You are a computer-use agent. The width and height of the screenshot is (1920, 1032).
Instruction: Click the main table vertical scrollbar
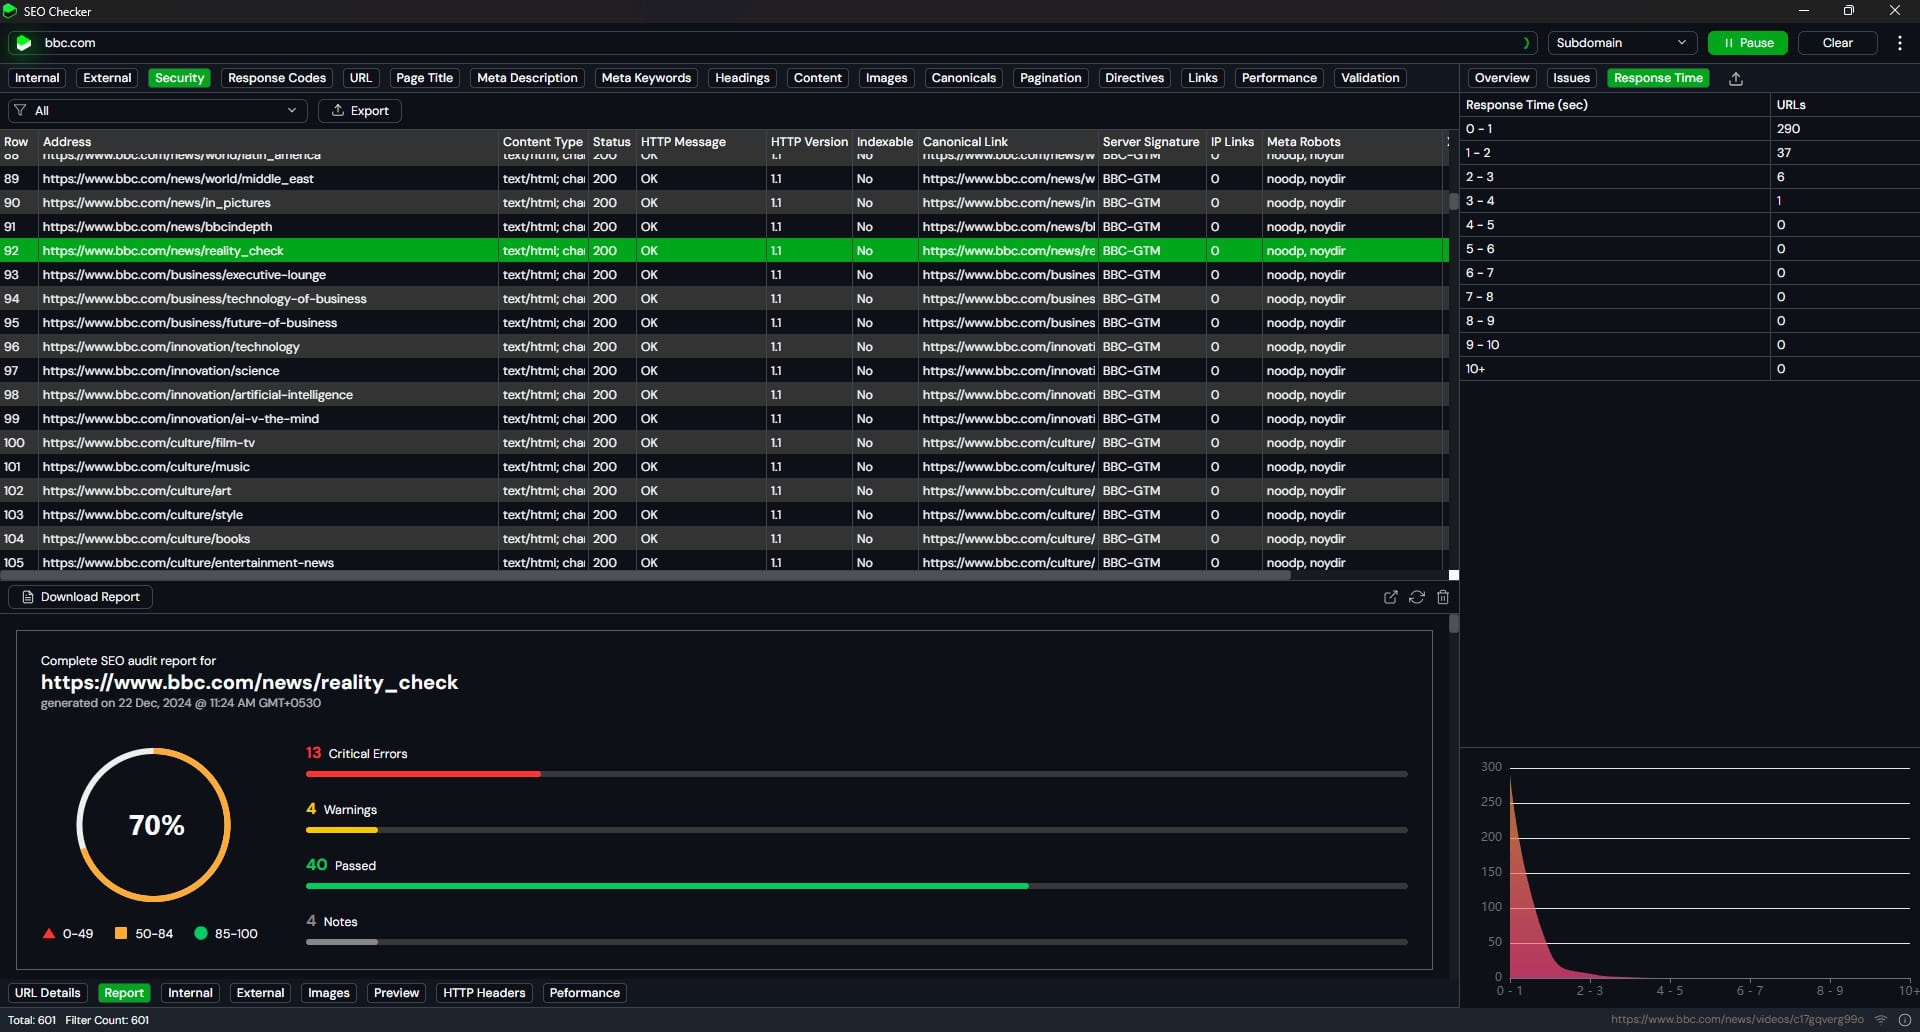point(1454,201)
